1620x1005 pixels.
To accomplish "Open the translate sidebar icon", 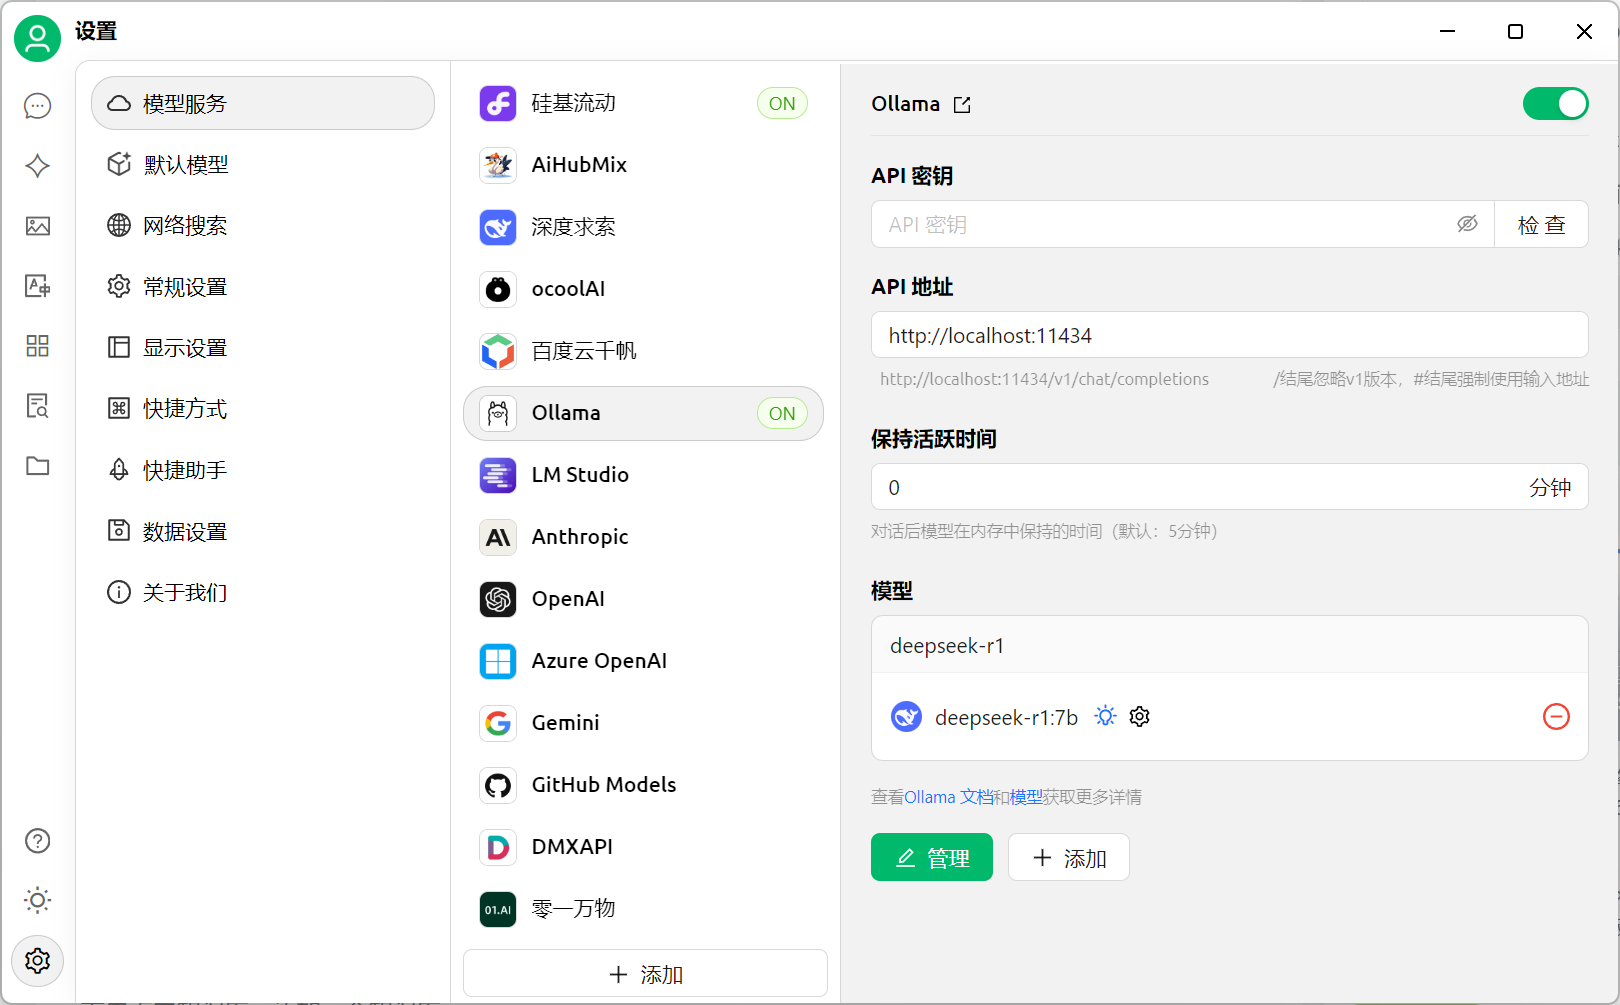I will [38, 286].
